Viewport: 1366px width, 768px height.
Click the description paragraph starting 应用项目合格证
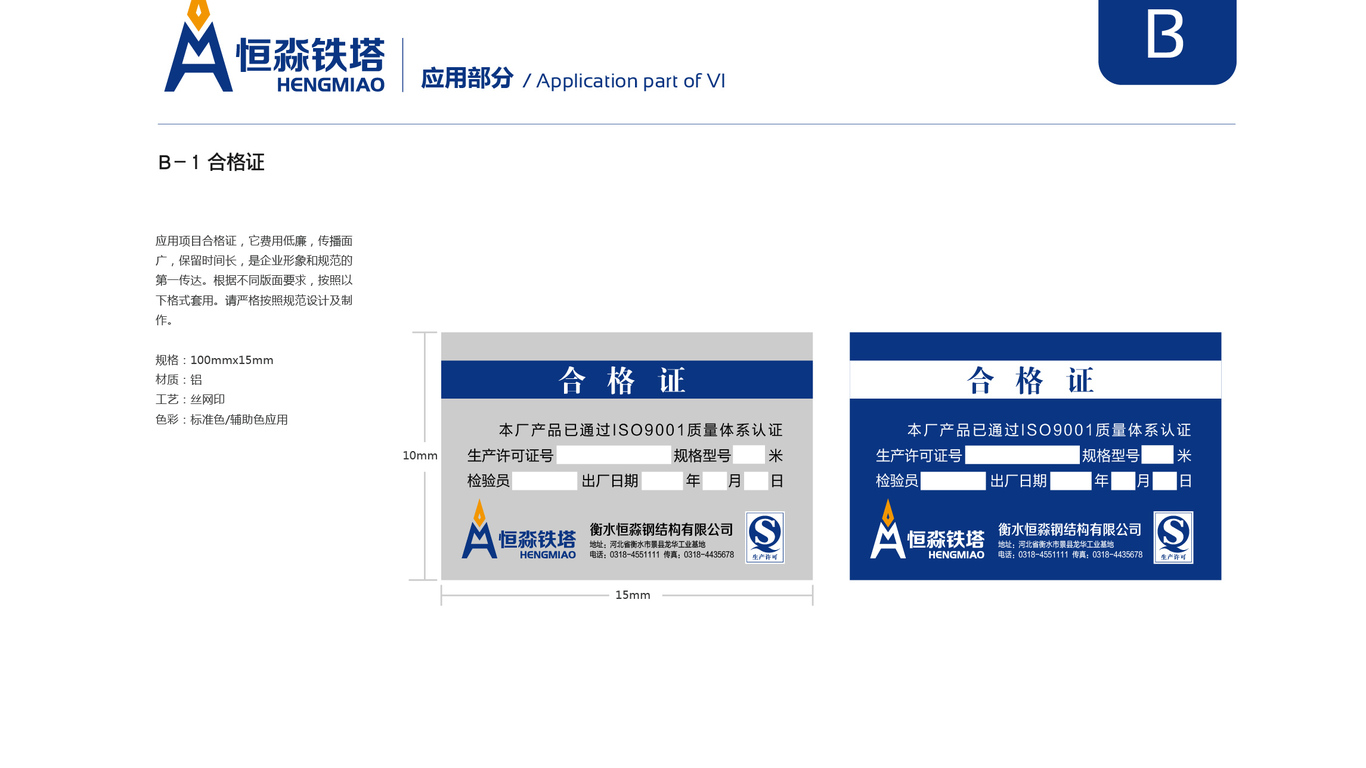coord(254,280)
